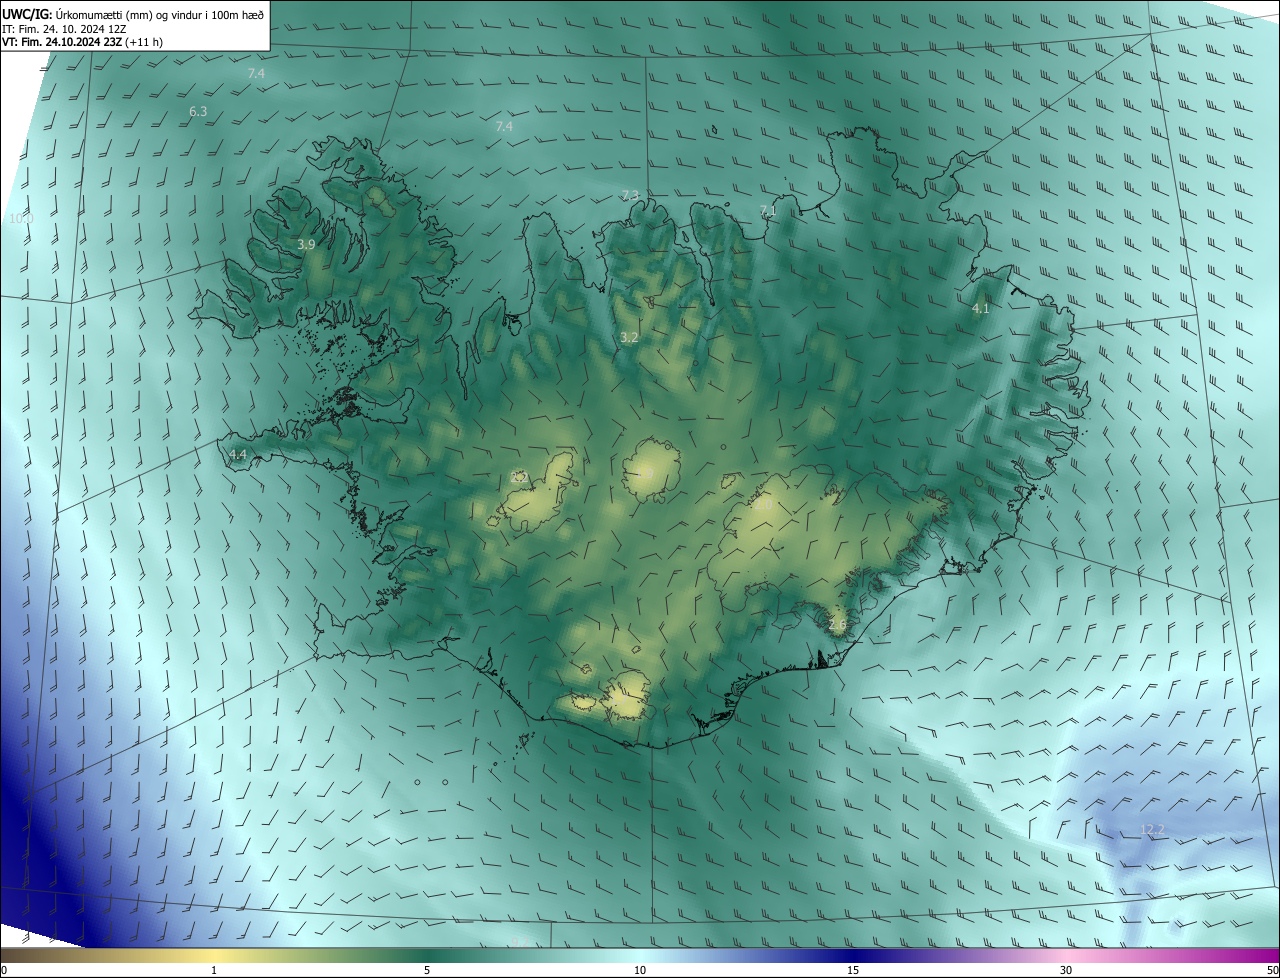This screenshot has width=1280, height=978.
Task: Select the 12.2 value label offshore southeast
Action: click(1153, 830)
